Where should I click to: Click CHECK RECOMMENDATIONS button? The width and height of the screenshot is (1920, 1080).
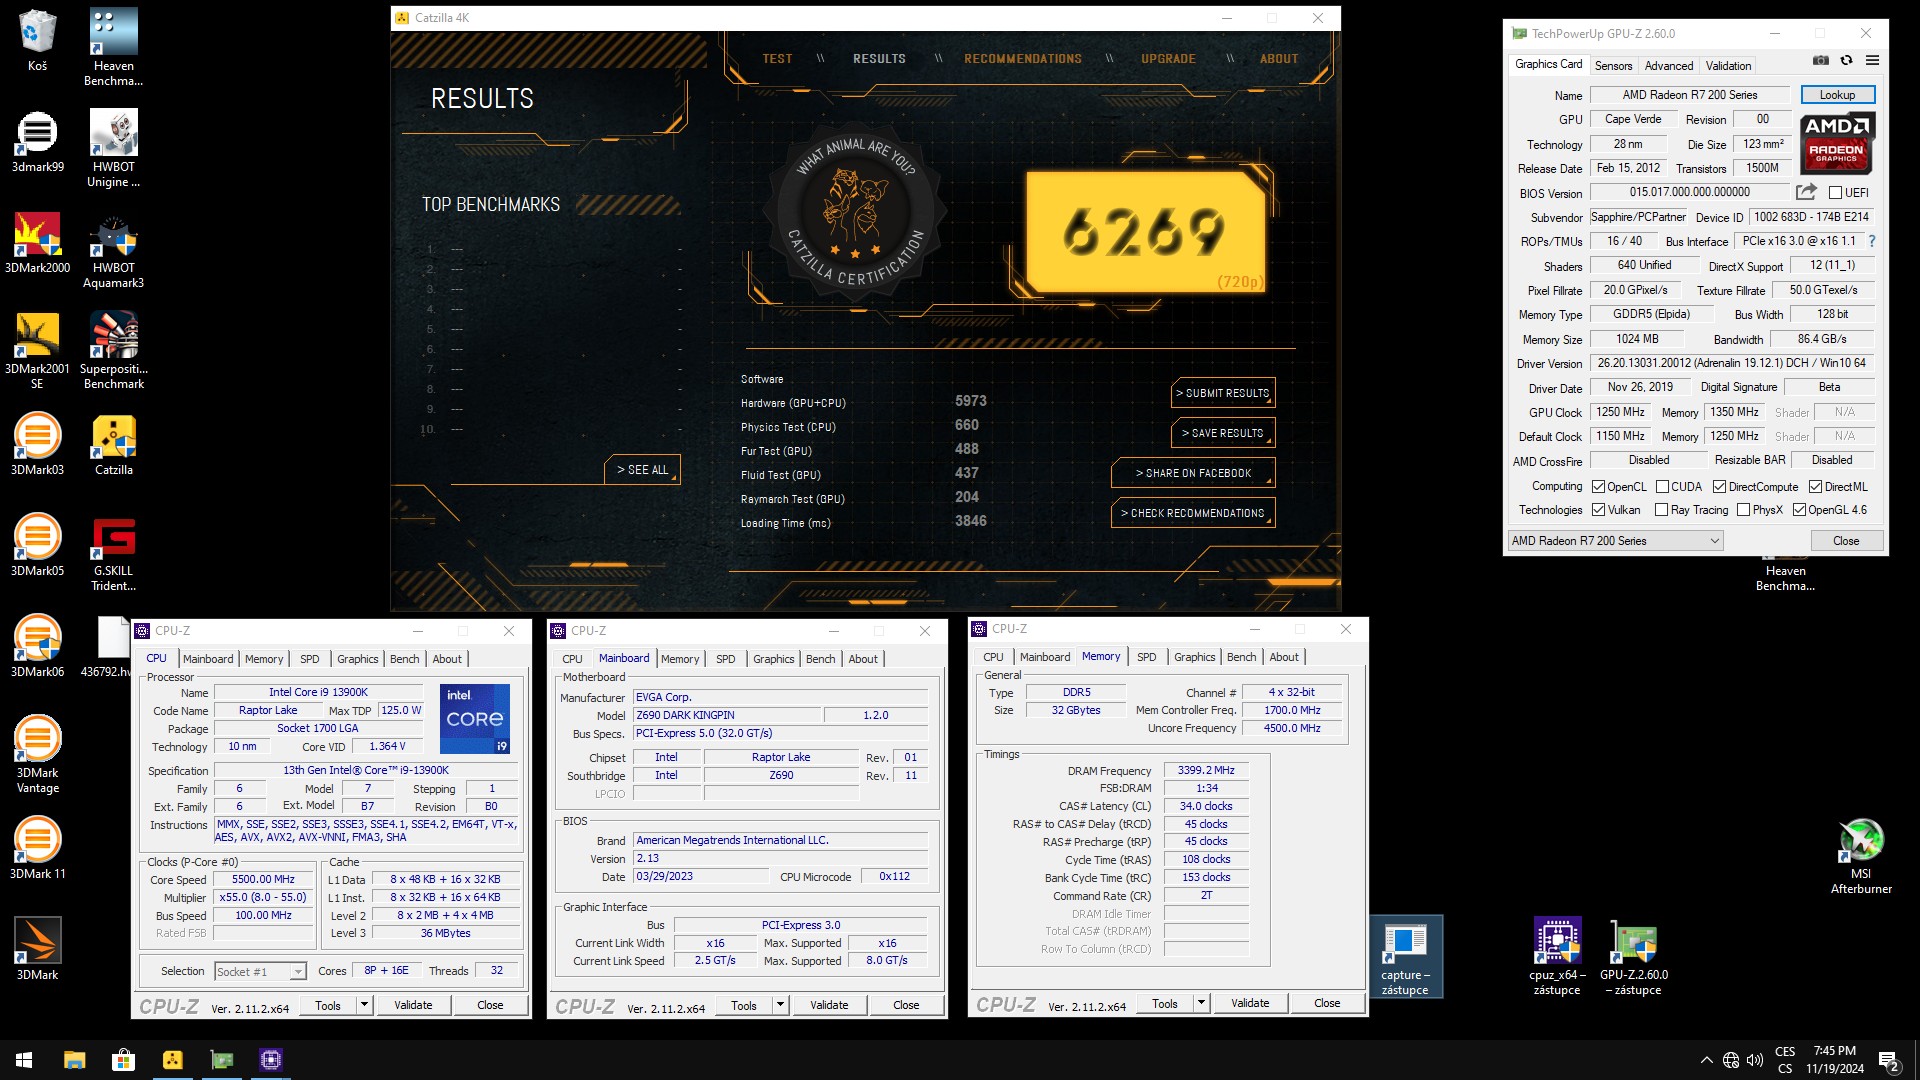[1193, 513]
